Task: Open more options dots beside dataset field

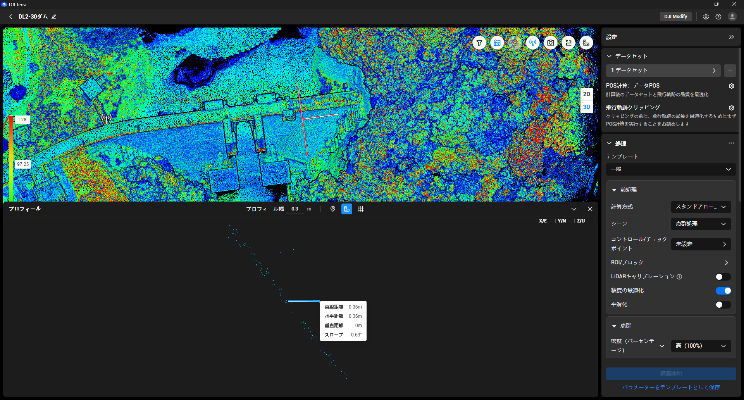Action: point(730,70)
